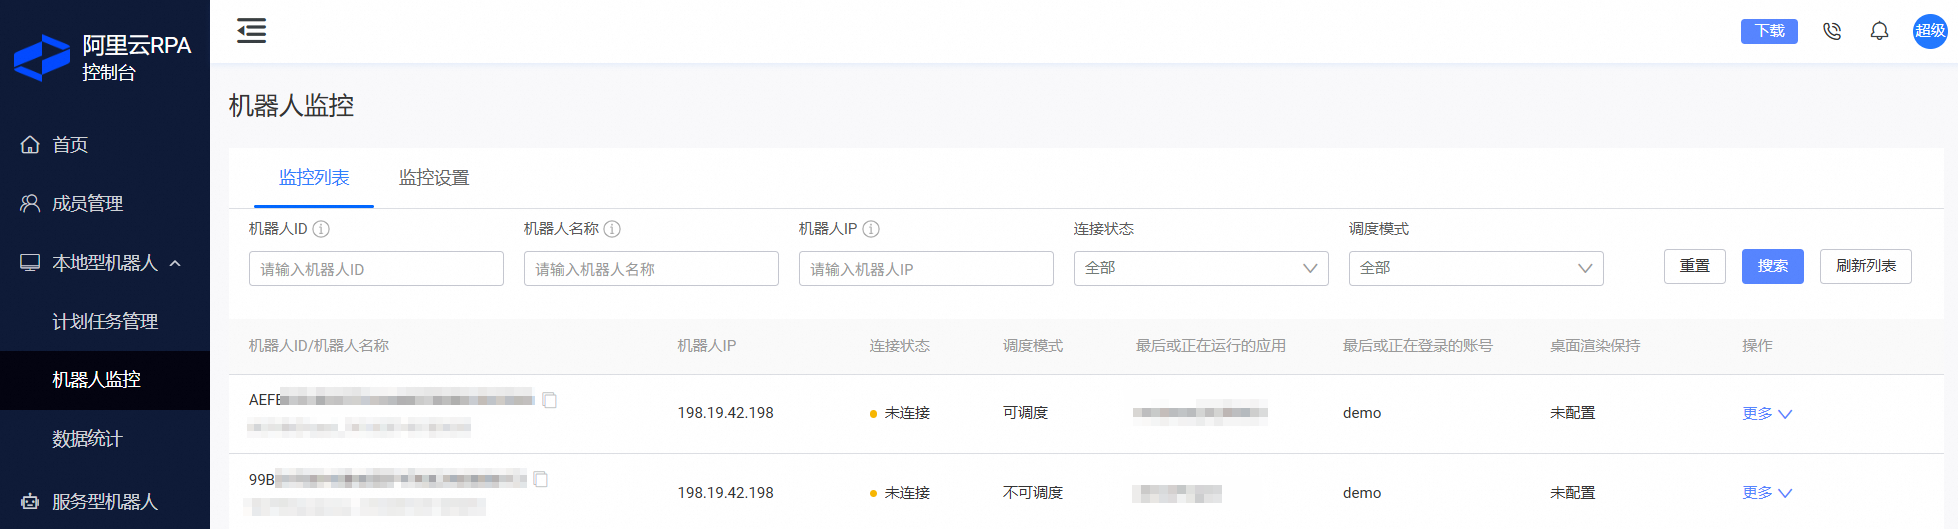The image size is (1958, 529).
Task: Collapse the sidebar using the menu fold icon
Action: click(251, 31)
